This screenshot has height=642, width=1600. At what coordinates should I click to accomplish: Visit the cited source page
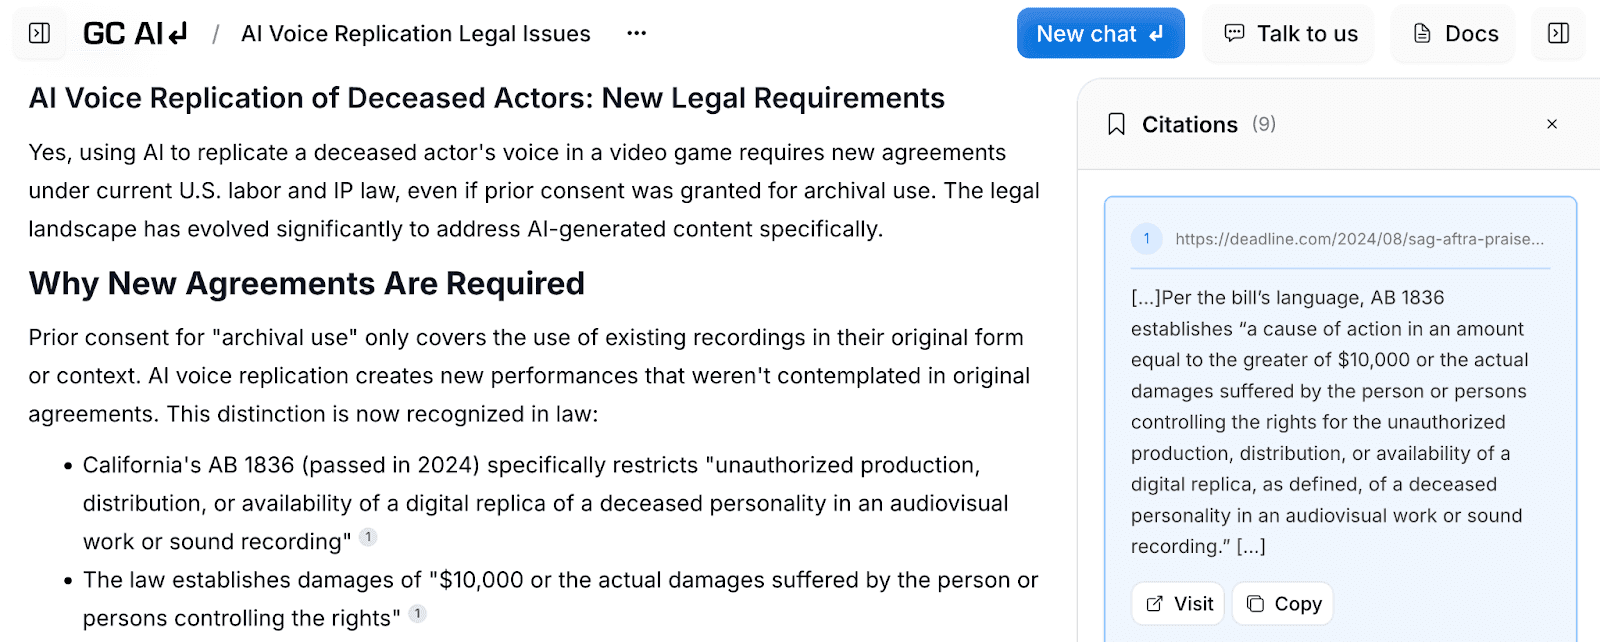pos(1178,604)
